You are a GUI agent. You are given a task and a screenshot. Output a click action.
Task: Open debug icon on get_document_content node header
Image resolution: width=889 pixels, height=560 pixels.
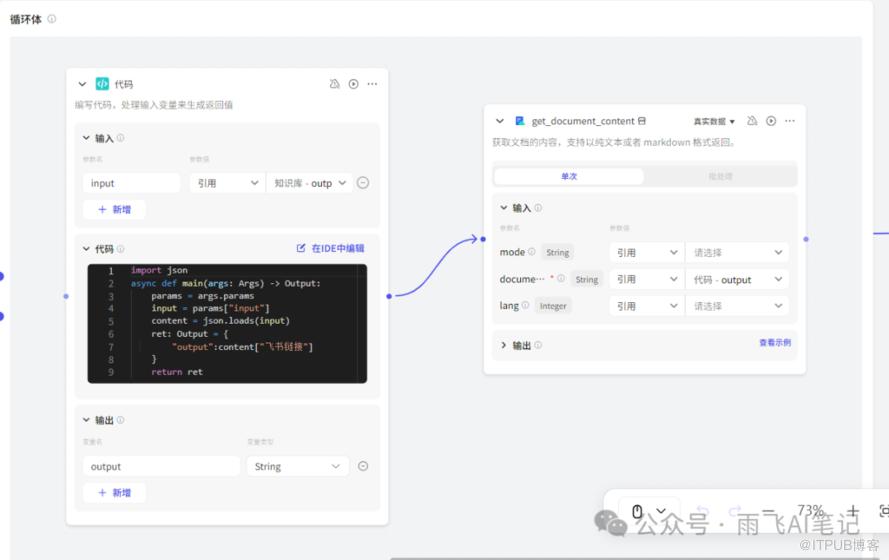pyautogui.click(x=752, y=121)
